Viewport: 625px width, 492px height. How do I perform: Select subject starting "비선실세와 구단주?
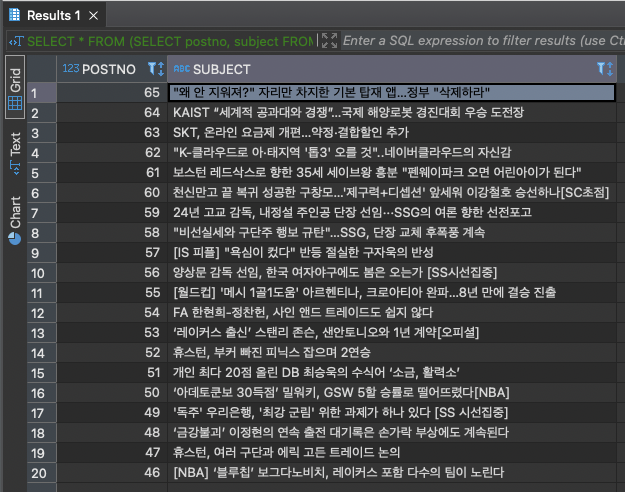click(392, 232)
